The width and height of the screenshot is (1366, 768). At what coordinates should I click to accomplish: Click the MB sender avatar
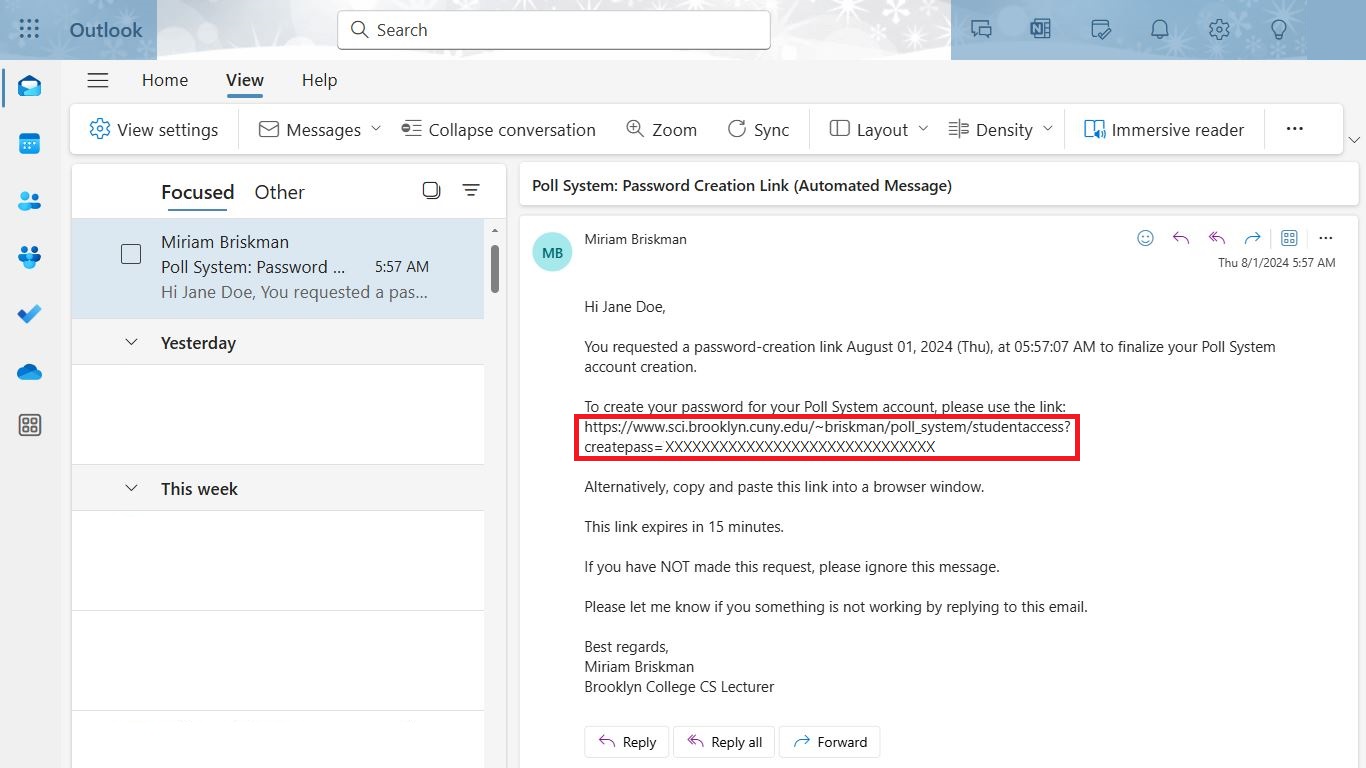click(552, 252)
